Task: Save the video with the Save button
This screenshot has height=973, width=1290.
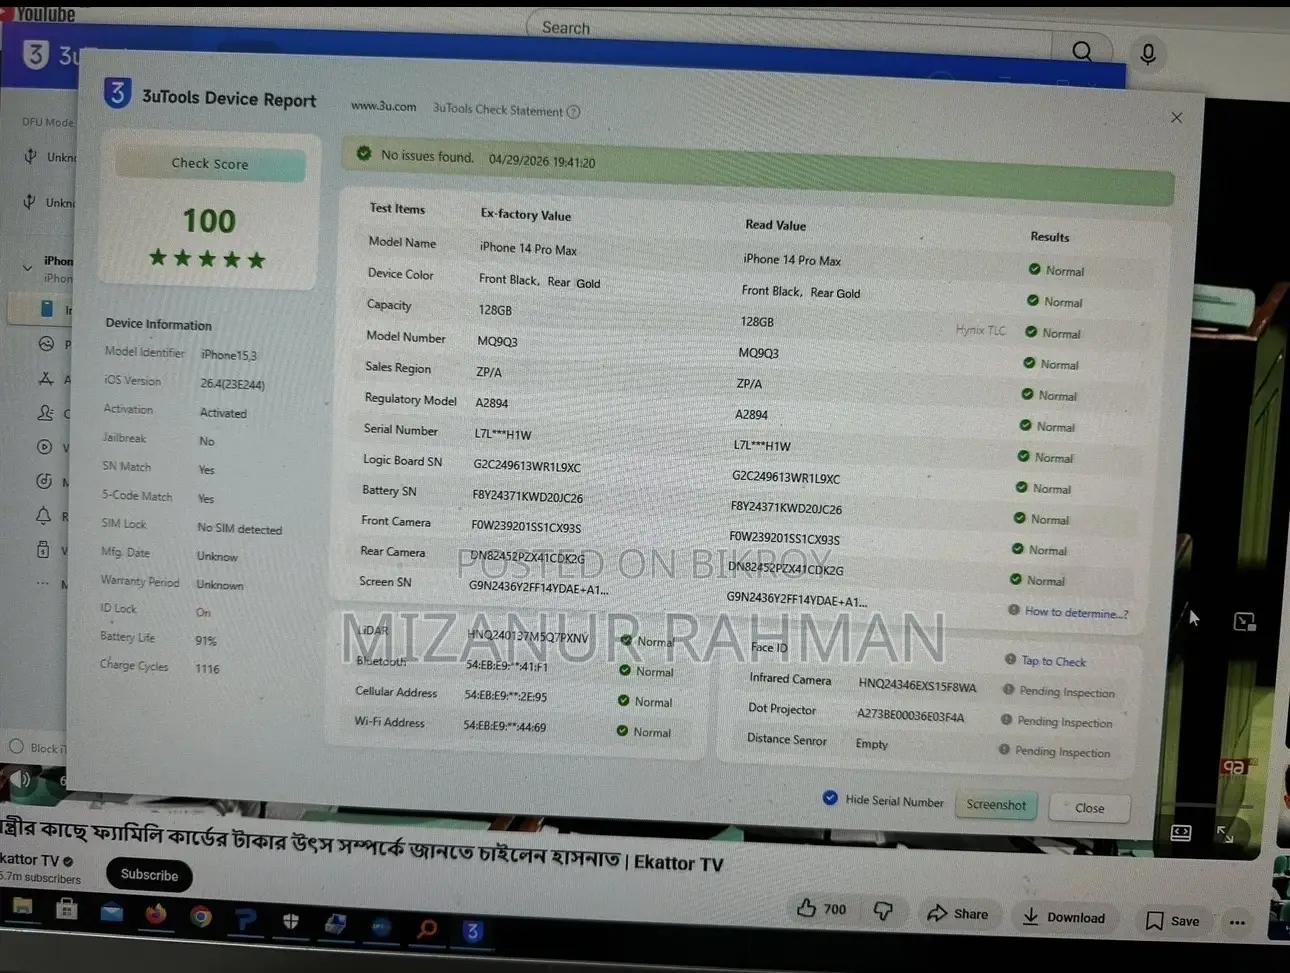Action: tap(1172, 921)
